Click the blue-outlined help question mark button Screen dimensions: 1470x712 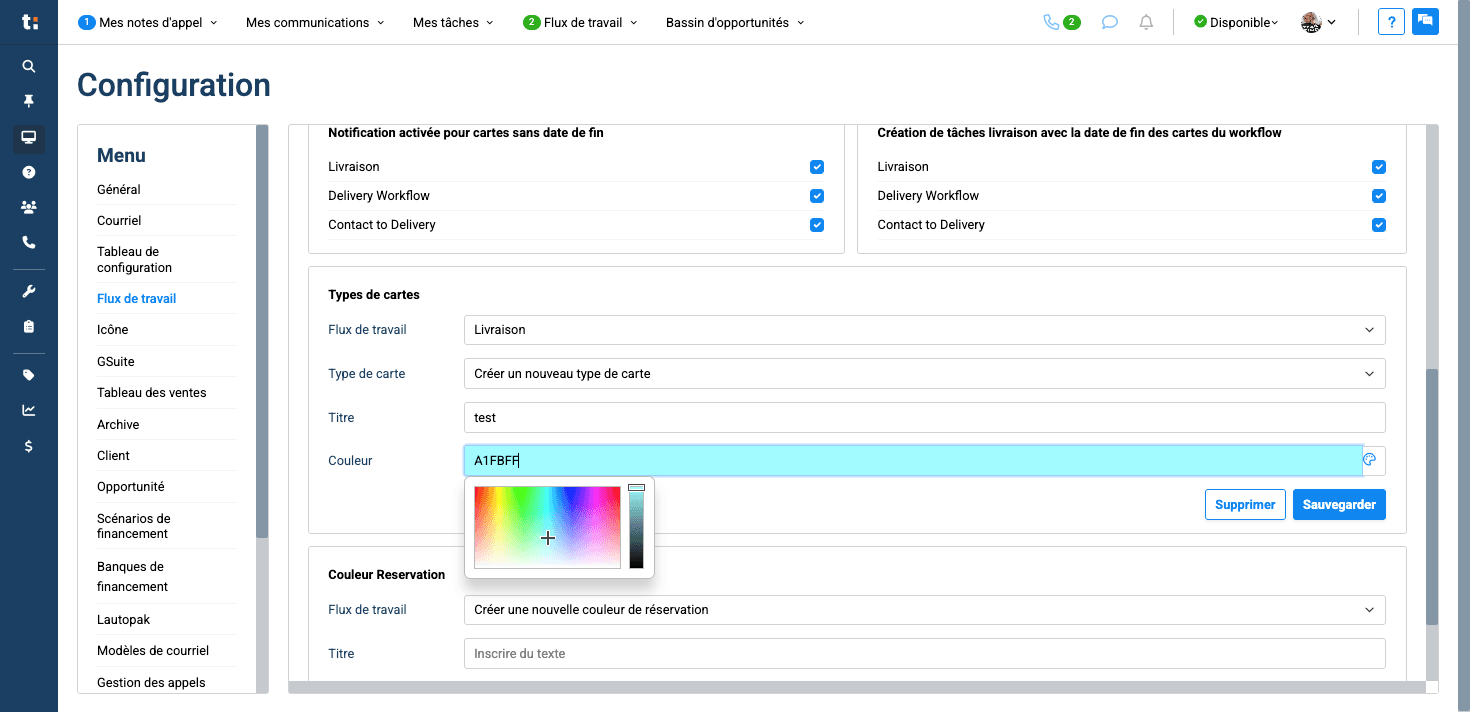[1391, 22]
